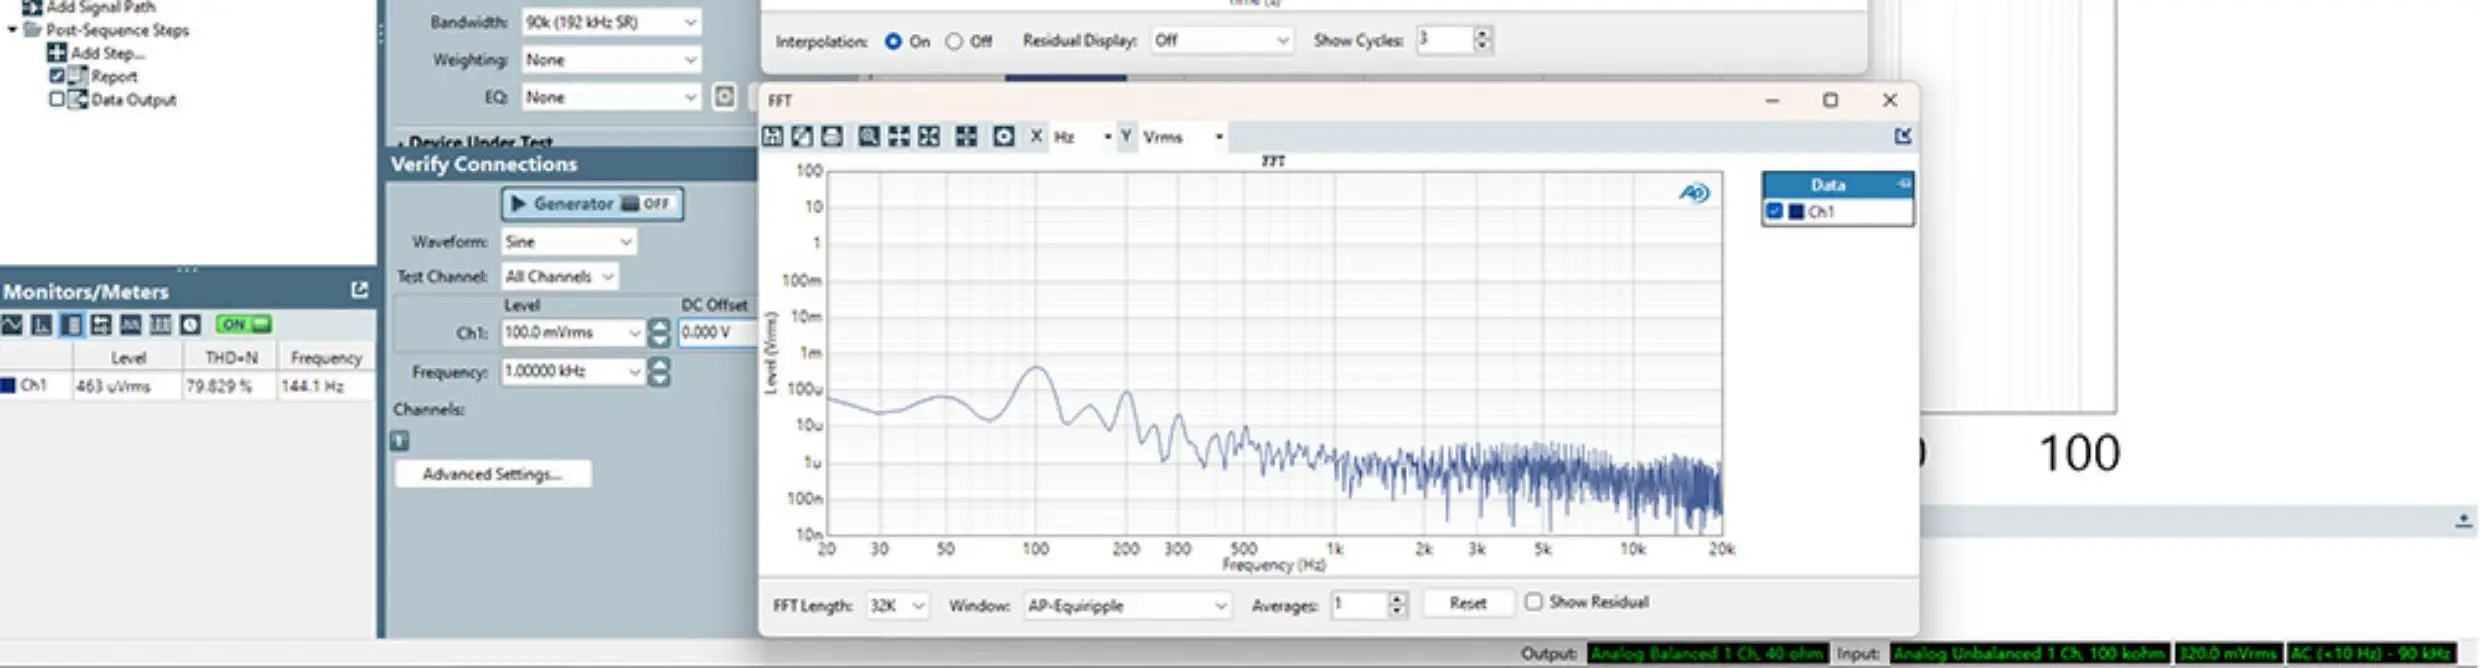Screen dimensions: 2480x668
Task: Click the undock icon in FFT window
Action: (x=1903, y=136)
